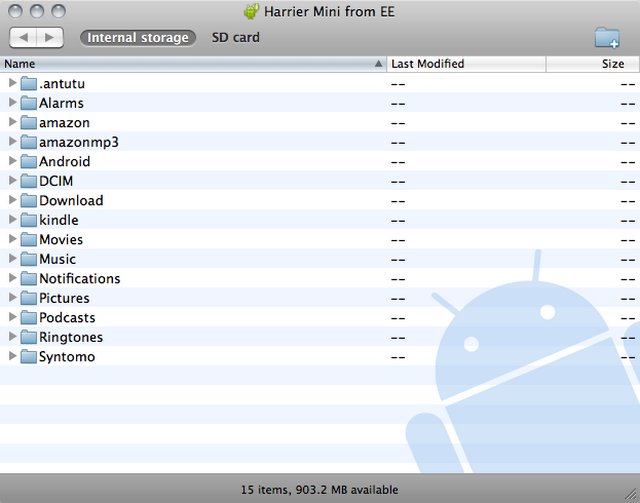Click the Podcasts folder icon
Screen dimensions: 640x503
28,318
